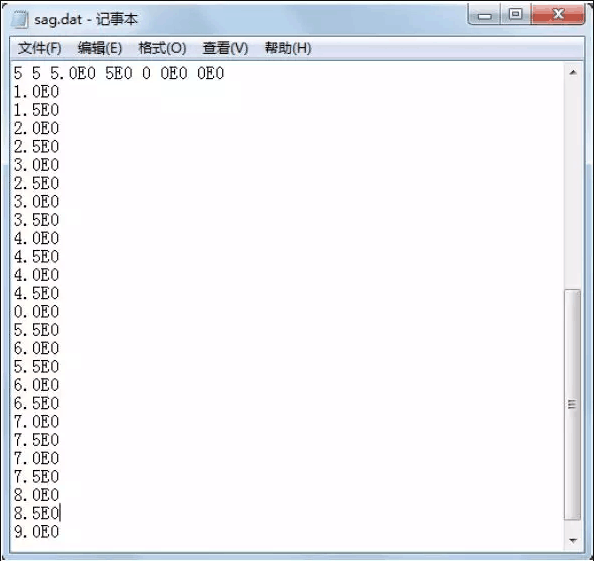The width and height of the screenshot is (594, 561).
Task: Open the 文件(F) menu
Action: [40, 48]
